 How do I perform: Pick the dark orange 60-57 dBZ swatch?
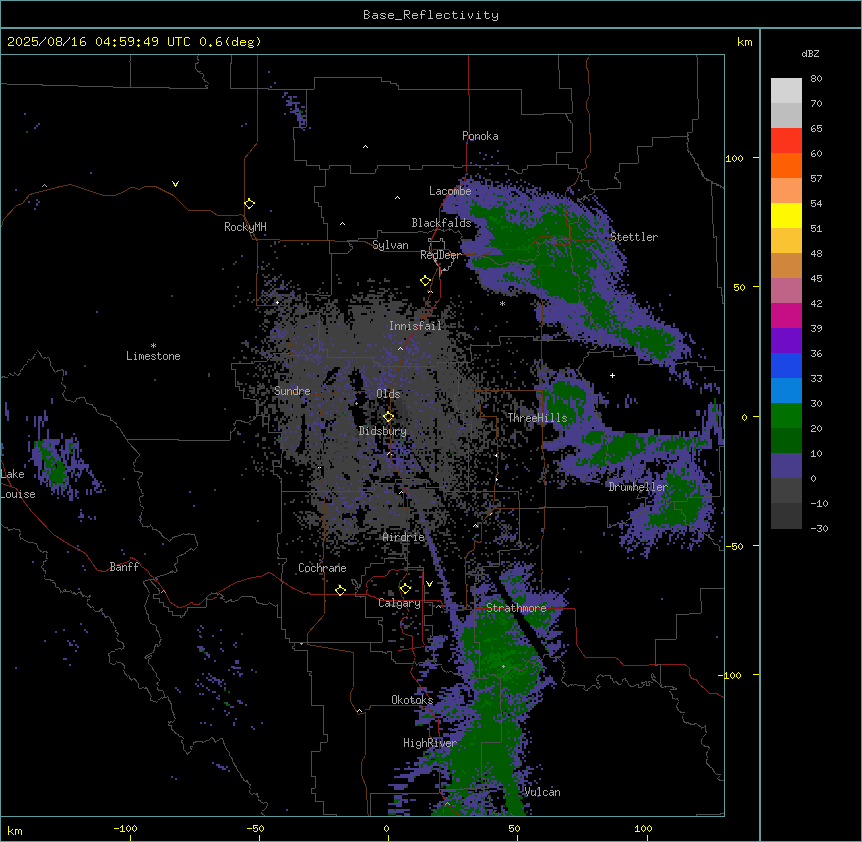(x=786, y=165)
